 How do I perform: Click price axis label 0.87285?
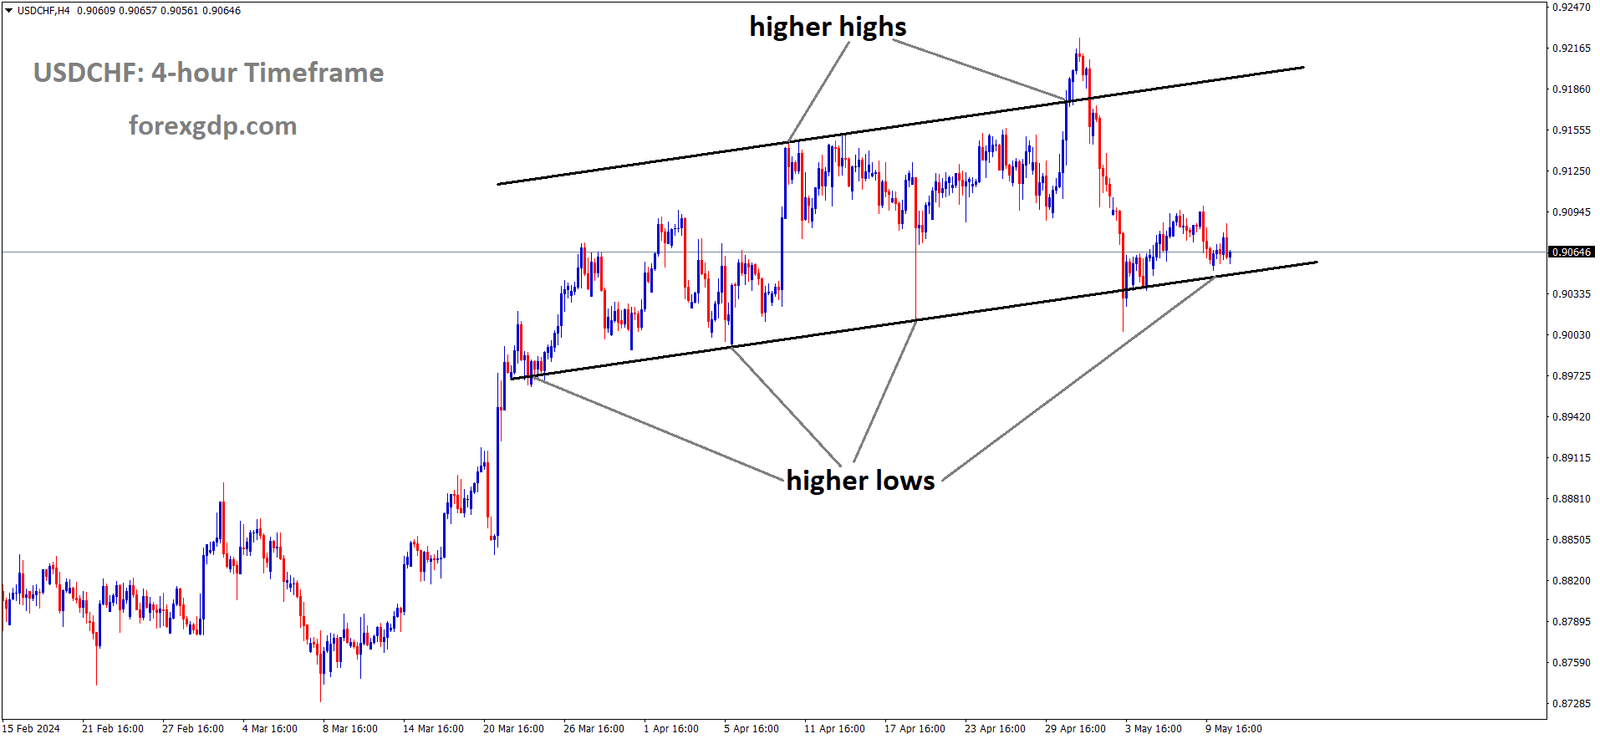coord(1571,704)
